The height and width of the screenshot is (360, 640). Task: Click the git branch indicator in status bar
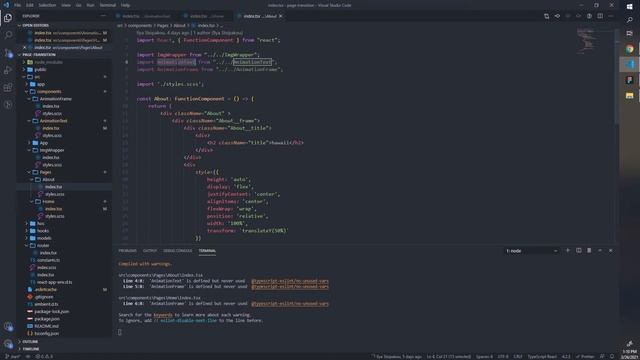pos(13,357)
